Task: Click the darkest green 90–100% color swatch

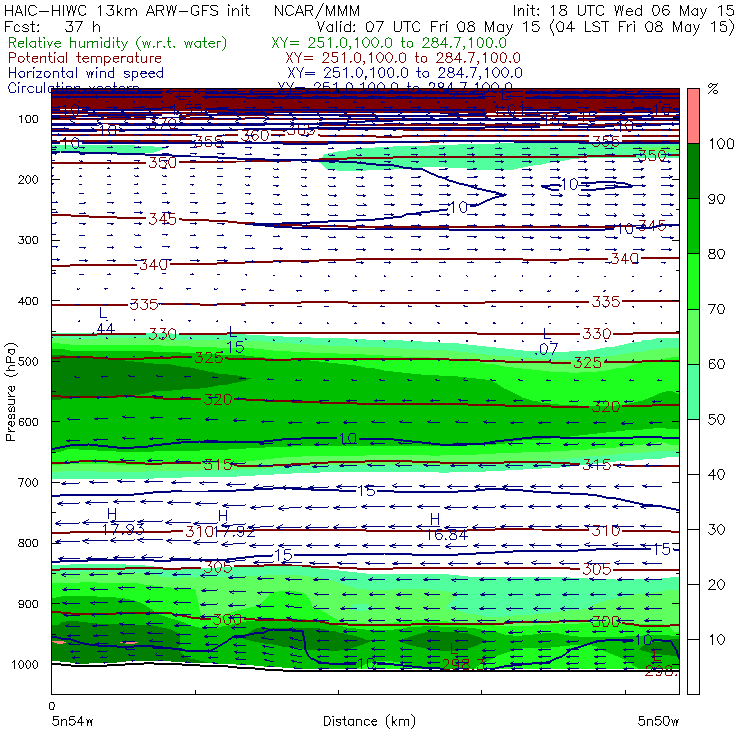Action: coord(693,171)
